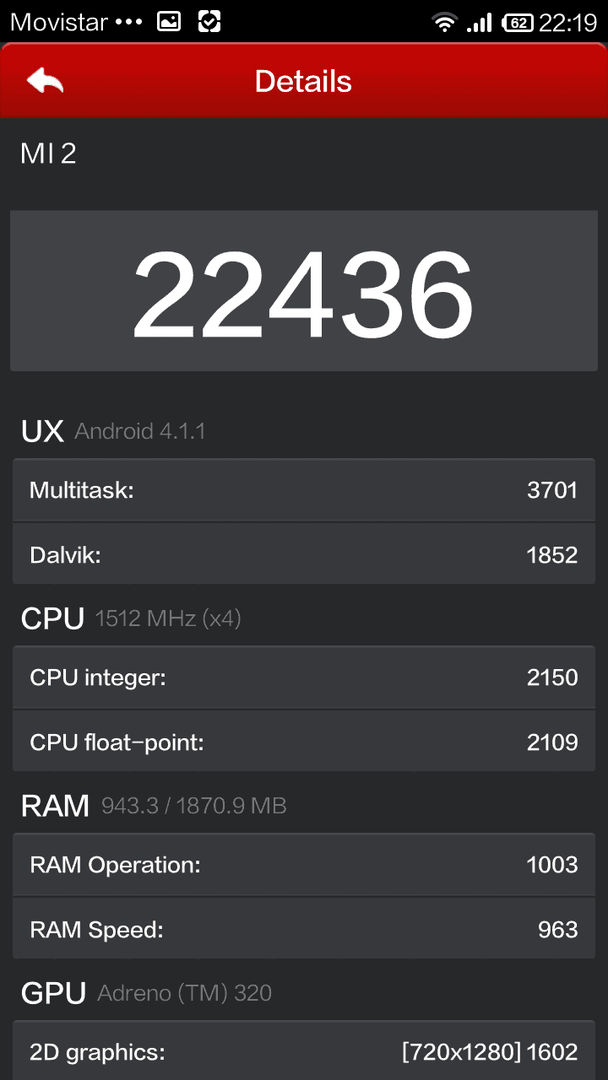The width and height of the screenshot is (608, 1080).
Task: Select the Details header title
Action: point(303,81)
